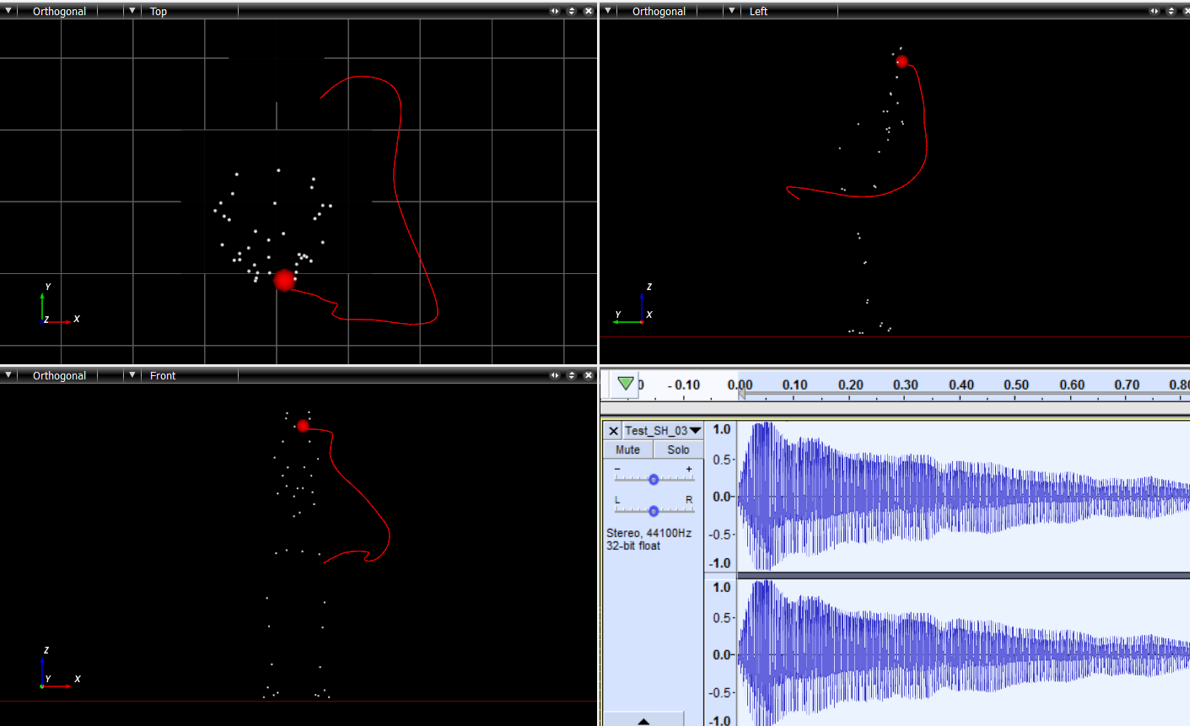Close the Test_SH_03 audio track
This screenshot has width=1190, height=726.
pyautogui.click(x=613, y=431)
